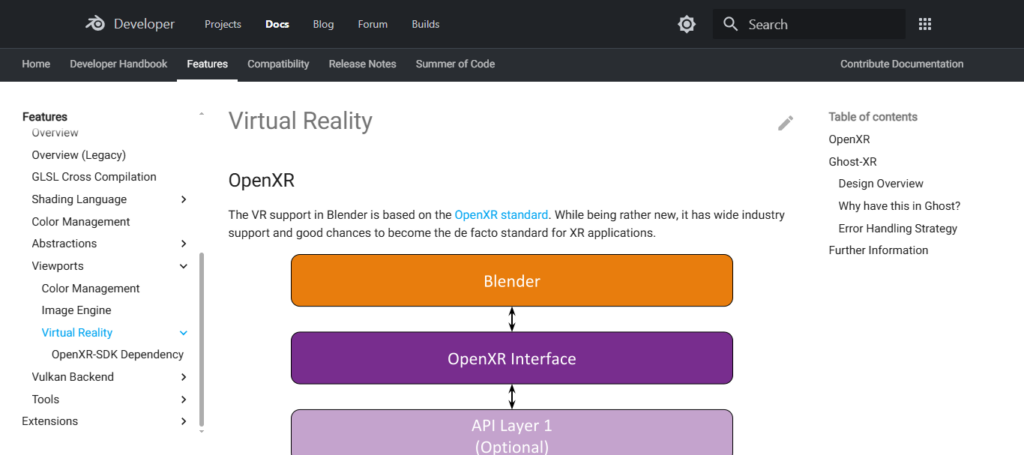The image size is (1024, 455).
Task: Toggle the light/dark theme icon
Action: point(686,24)
